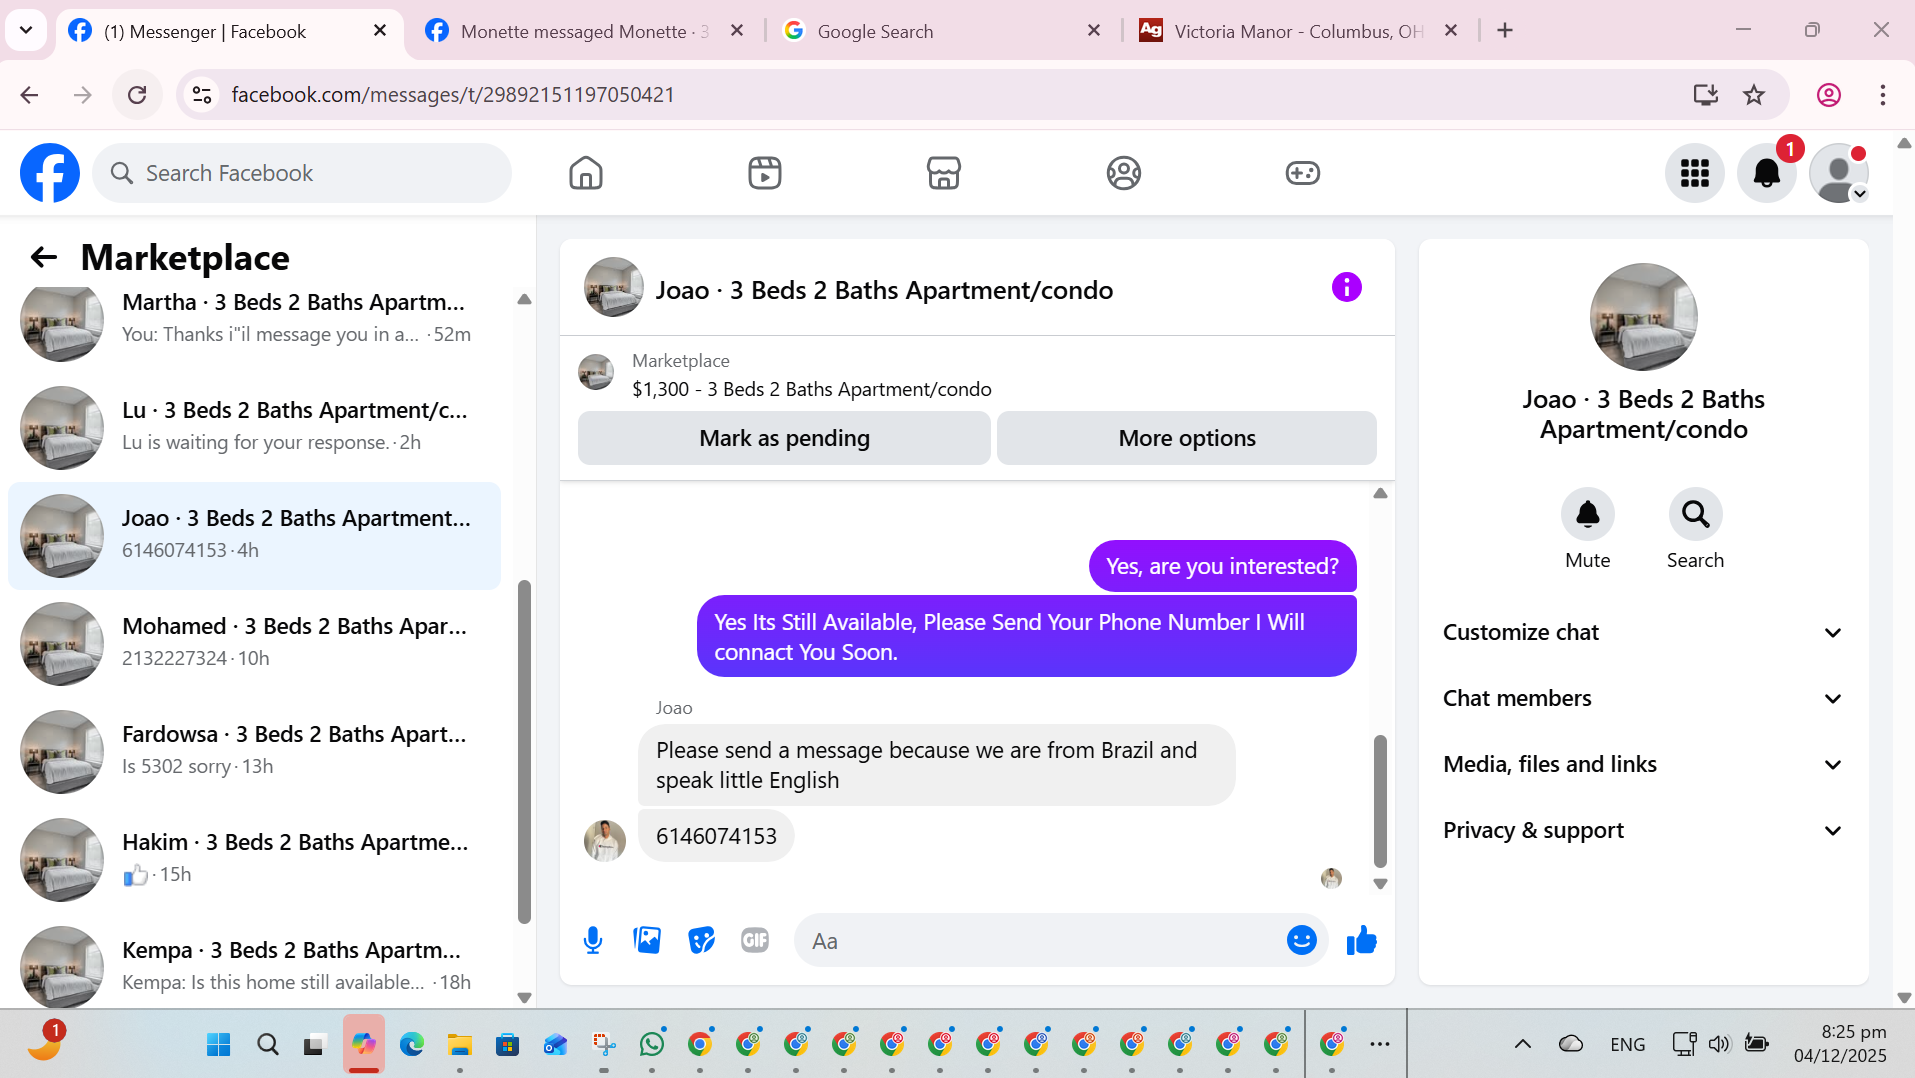Click the Aa message input field
1915x1078 pixels.
tap(1045, 940)
